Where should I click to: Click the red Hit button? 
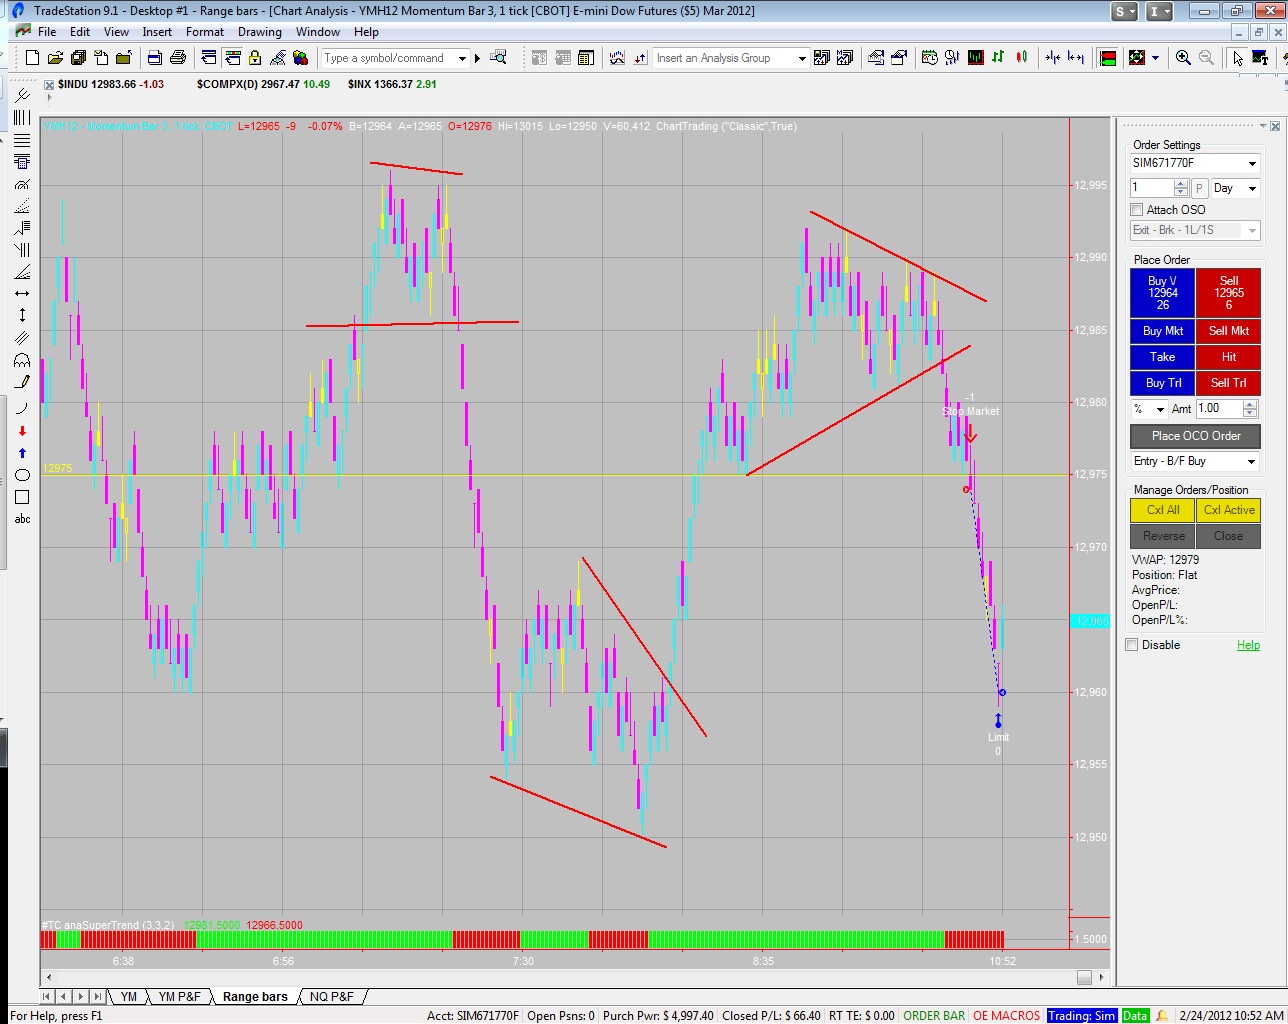pos(1229,357)
